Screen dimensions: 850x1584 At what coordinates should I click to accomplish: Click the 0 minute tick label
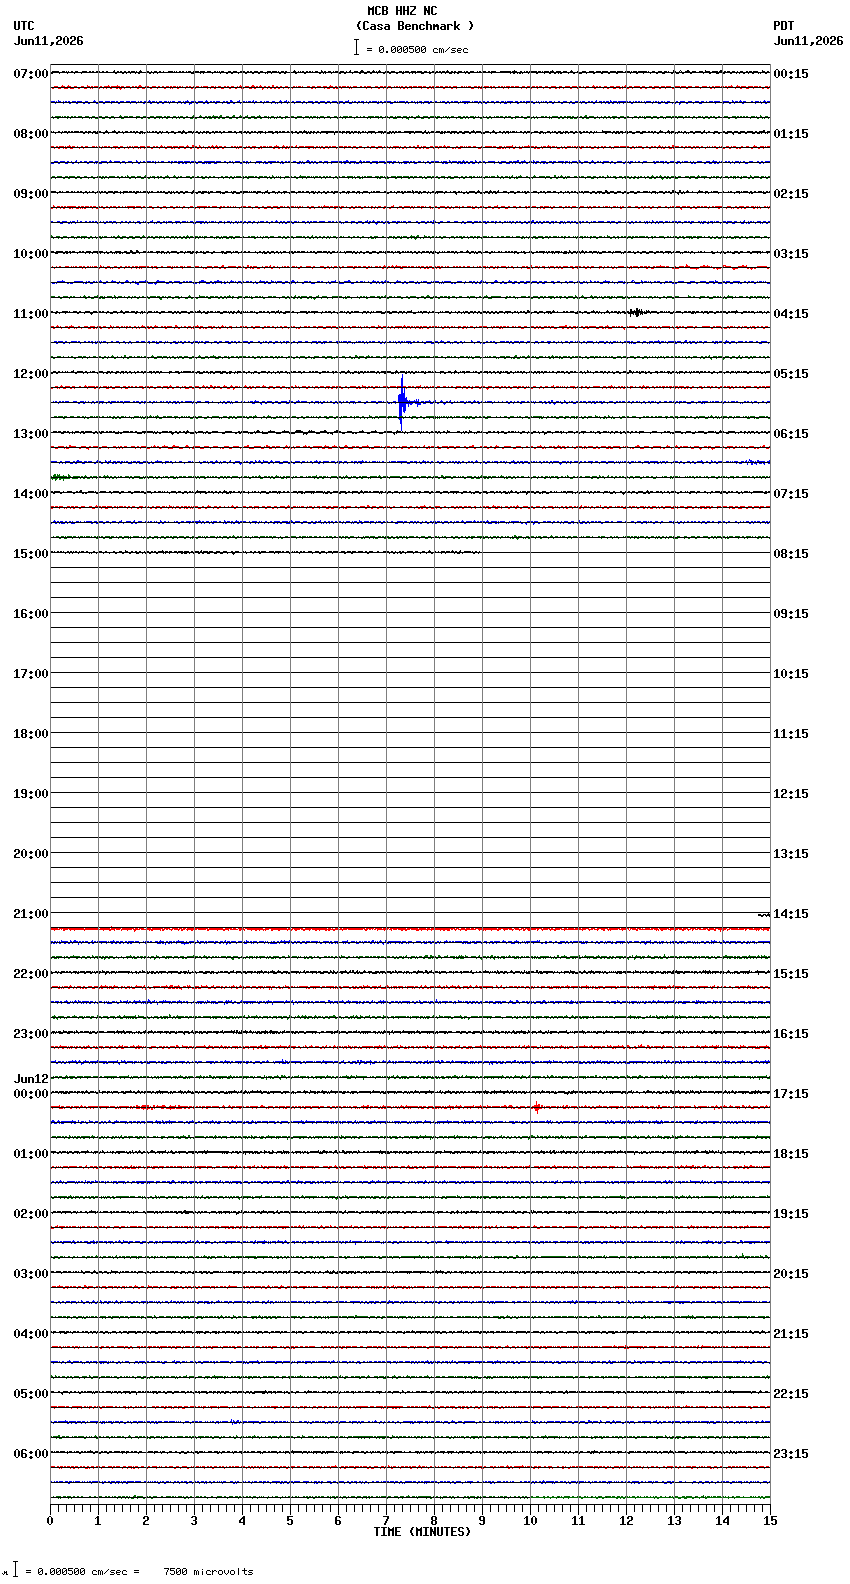[x=50, y=1521]
